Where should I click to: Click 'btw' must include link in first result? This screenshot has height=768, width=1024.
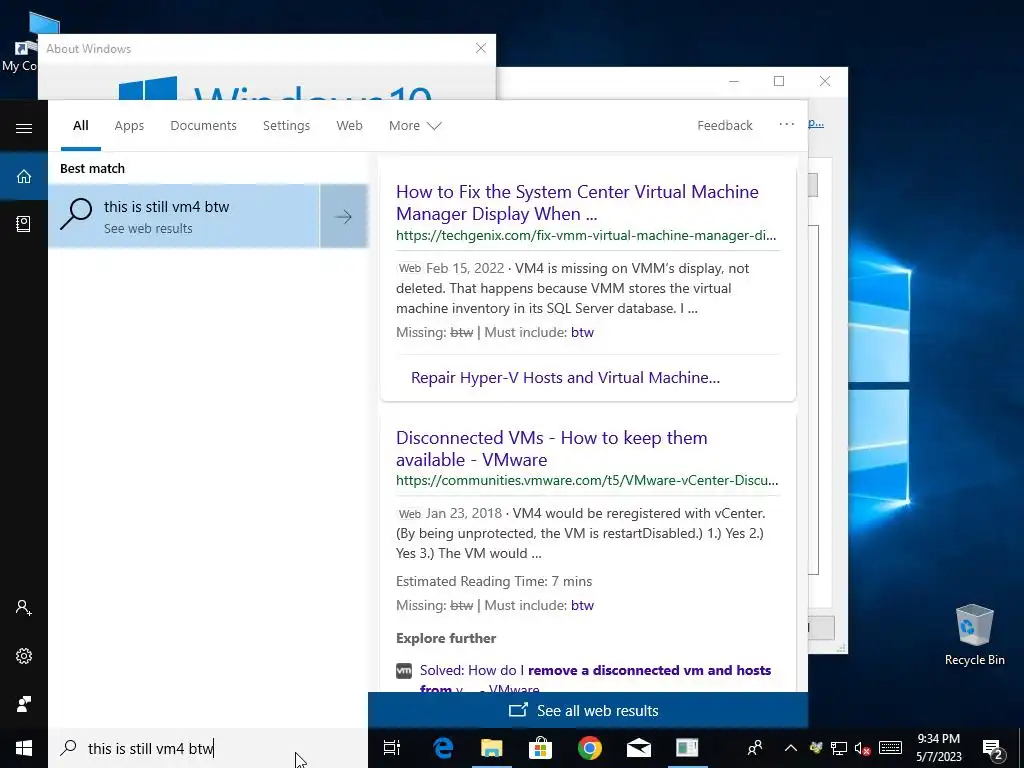point(582,332)
